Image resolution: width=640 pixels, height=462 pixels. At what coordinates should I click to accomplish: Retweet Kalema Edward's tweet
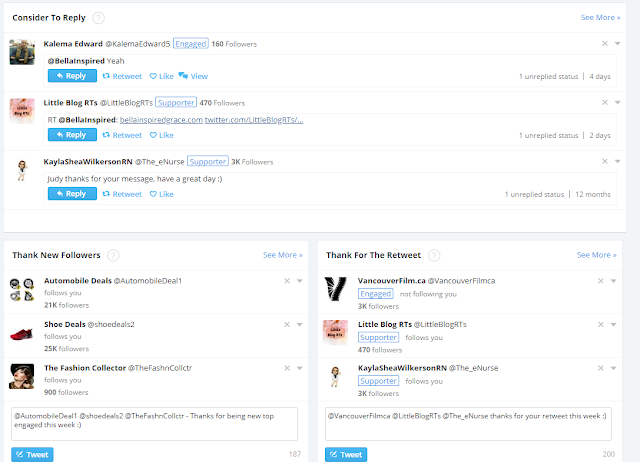coord(122,76)
